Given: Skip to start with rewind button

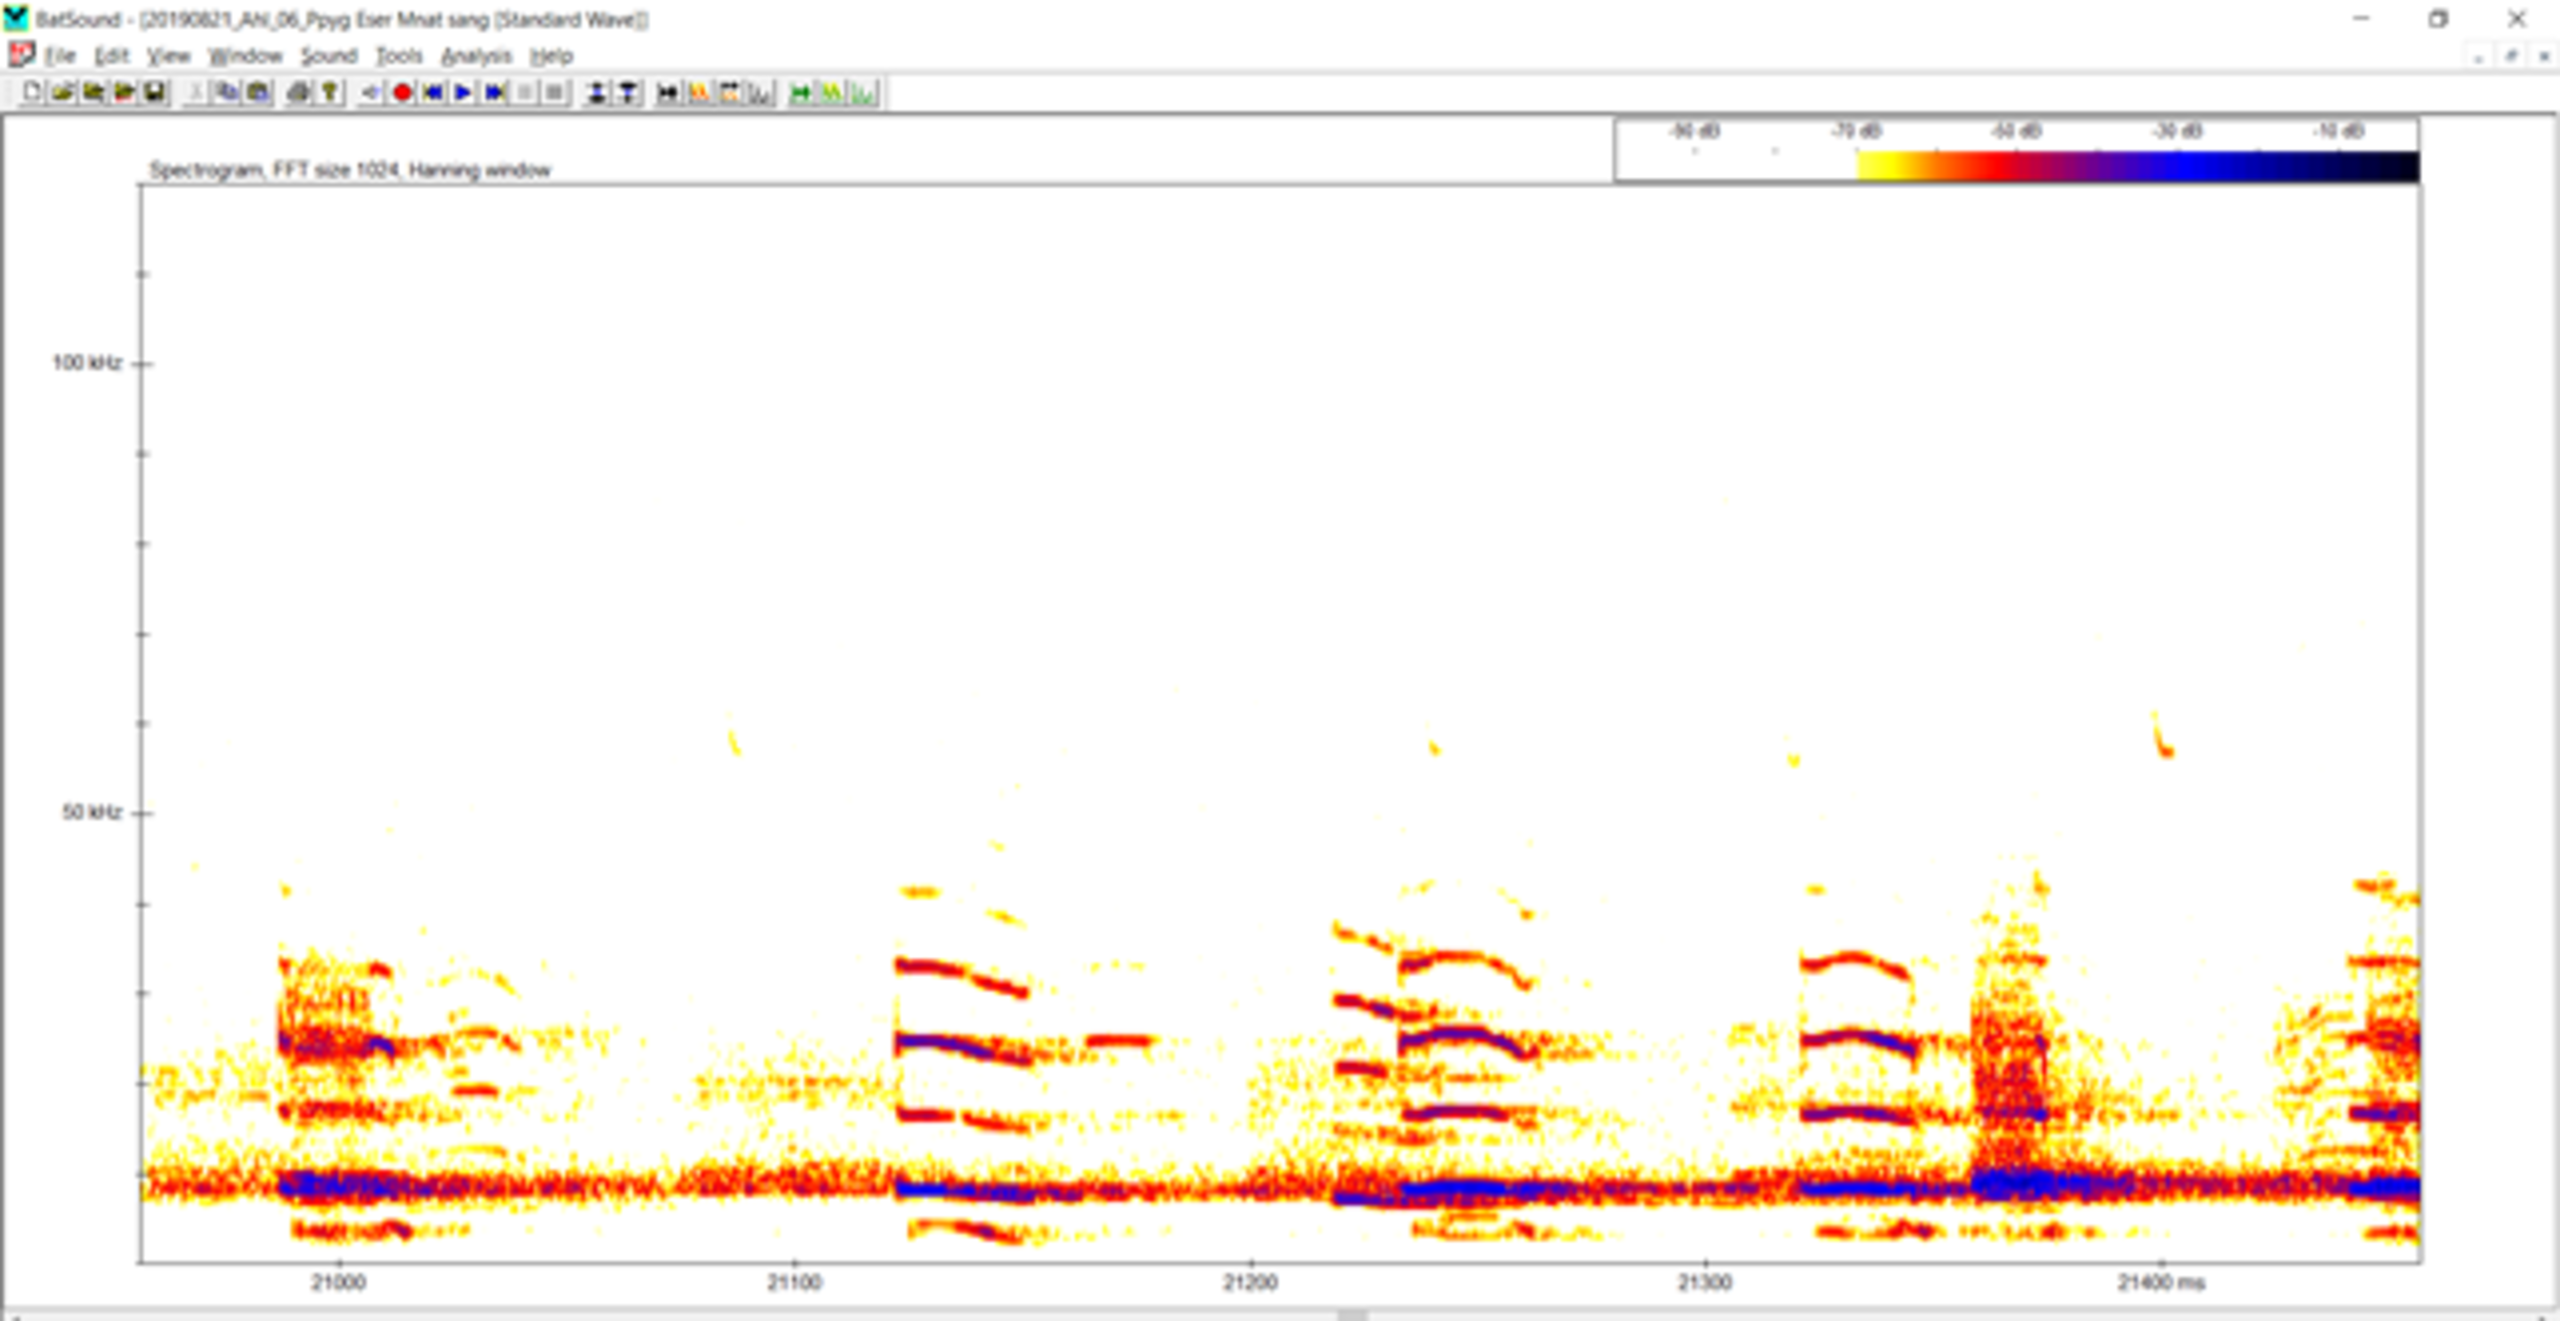Looking at the screenshot, I should point(433,93).
